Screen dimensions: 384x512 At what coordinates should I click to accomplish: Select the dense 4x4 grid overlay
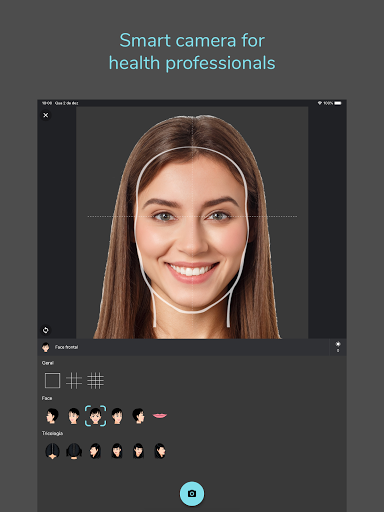[x=95, y=380]
